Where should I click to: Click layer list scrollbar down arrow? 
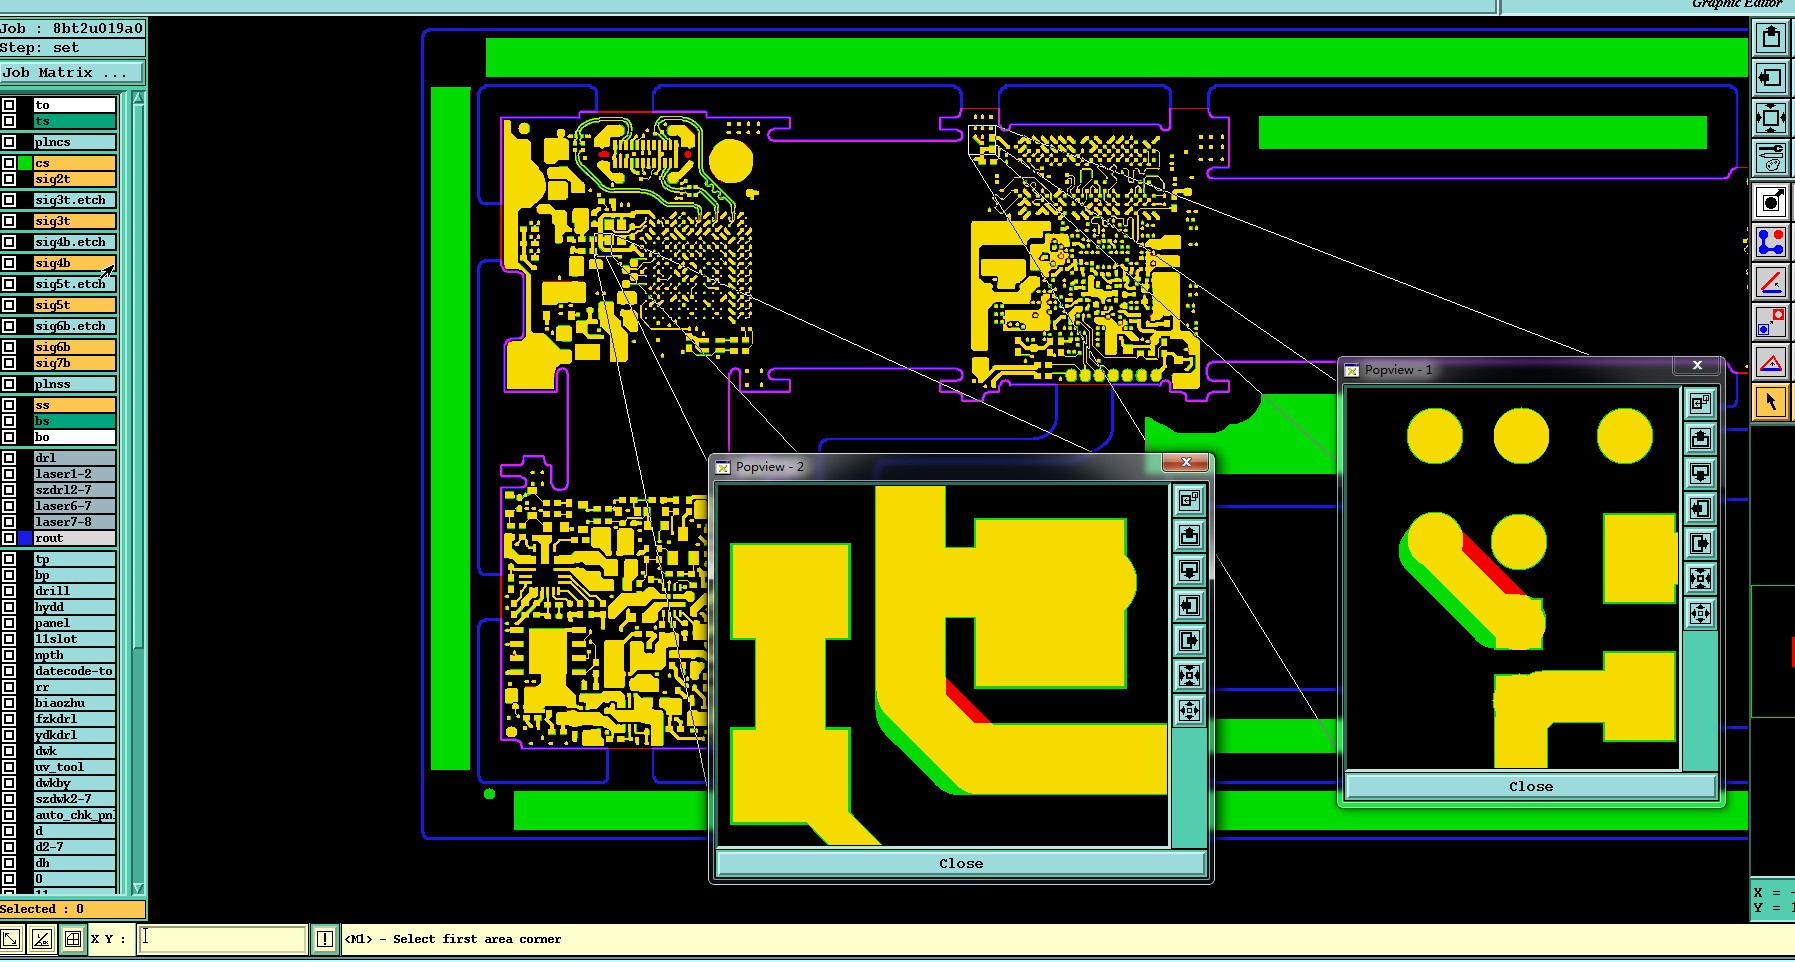138,888
